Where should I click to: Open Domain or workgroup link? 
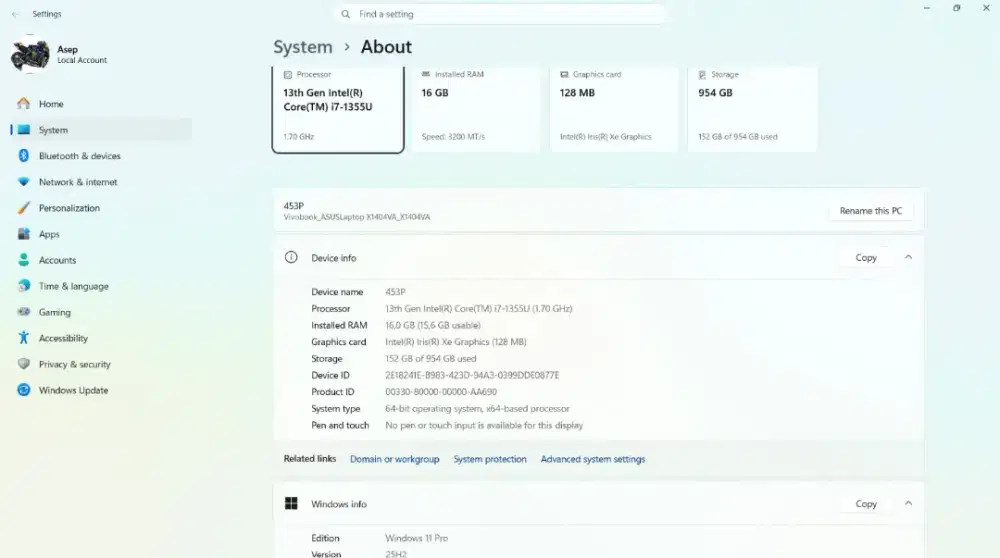click(x=394, y=459)
